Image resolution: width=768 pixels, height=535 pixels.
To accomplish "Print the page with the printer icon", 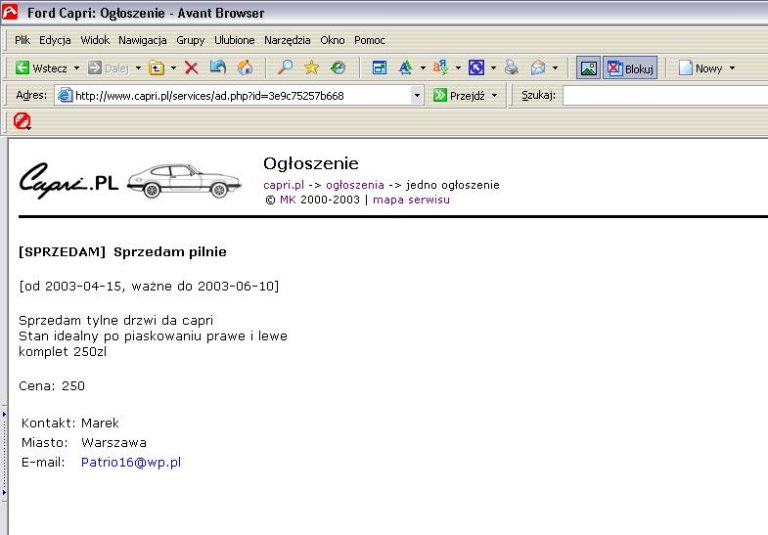I will 511,68.
